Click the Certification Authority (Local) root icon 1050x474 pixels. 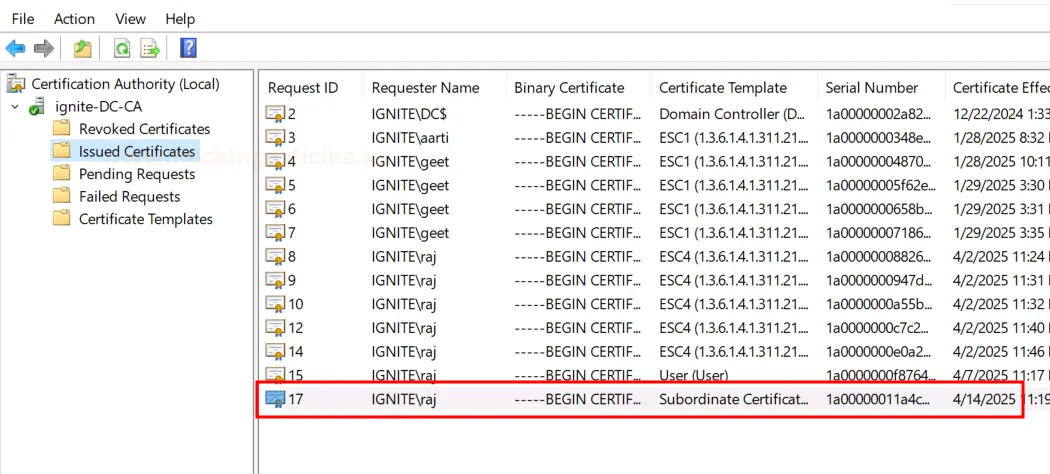coord(16,84)
